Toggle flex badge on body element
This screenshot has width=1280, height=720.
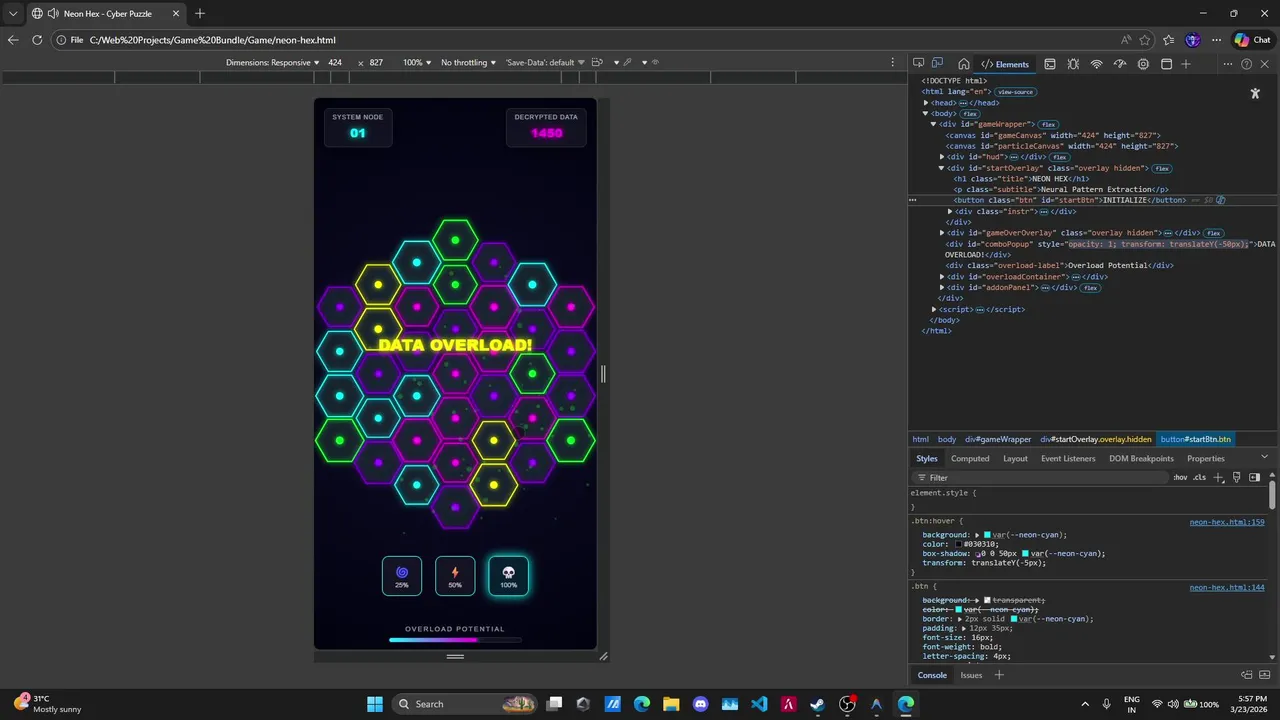click(x=970, y=114)
